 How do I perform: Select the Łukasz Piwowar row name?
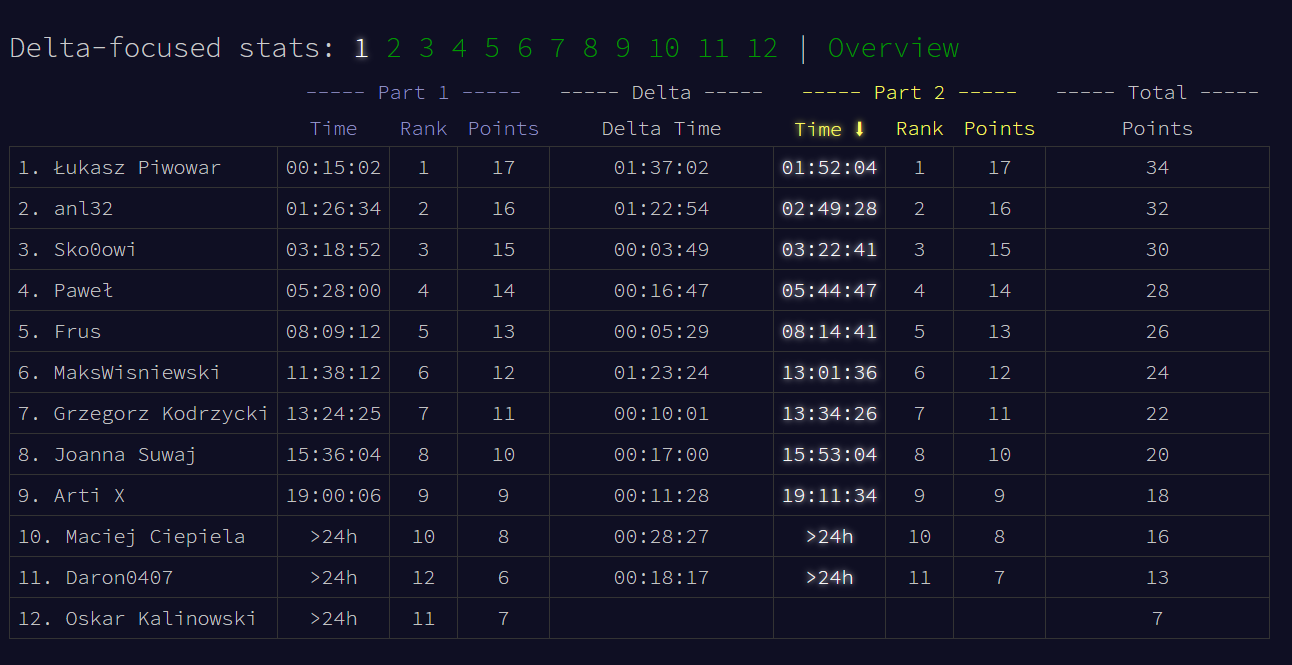pyautogui.click(x=137, y=168)
